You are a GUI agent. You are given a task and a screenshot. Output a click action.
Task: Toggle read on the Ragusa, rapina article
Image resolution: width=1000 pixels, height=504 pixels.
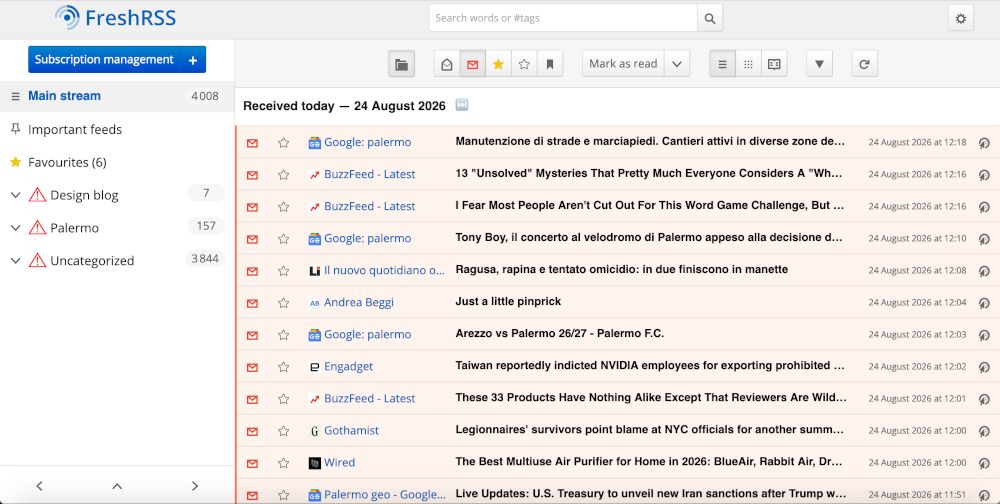pyautogui.click(x=253, y=271)
